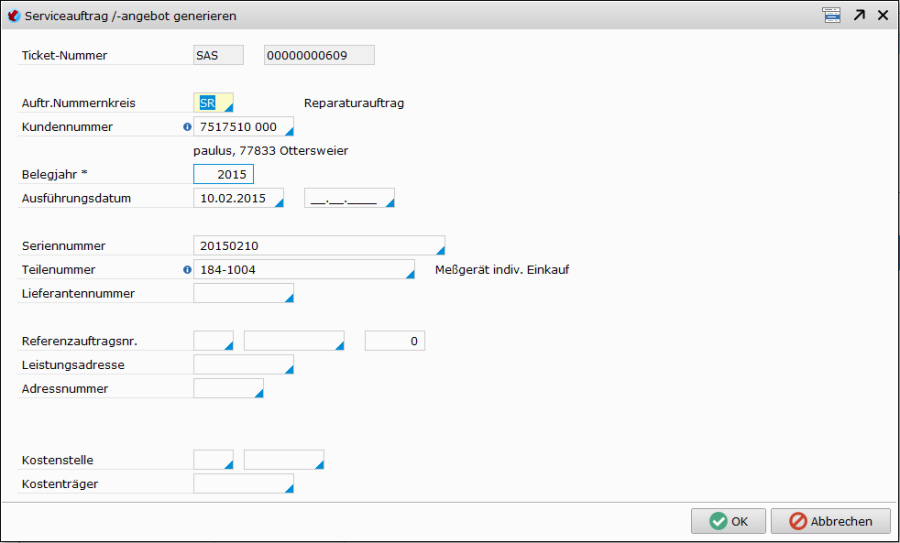Image resolution: width=900 pixels, height=543 pixels.
Task: Click the red application logo in title bar
Action: point(14,16)
